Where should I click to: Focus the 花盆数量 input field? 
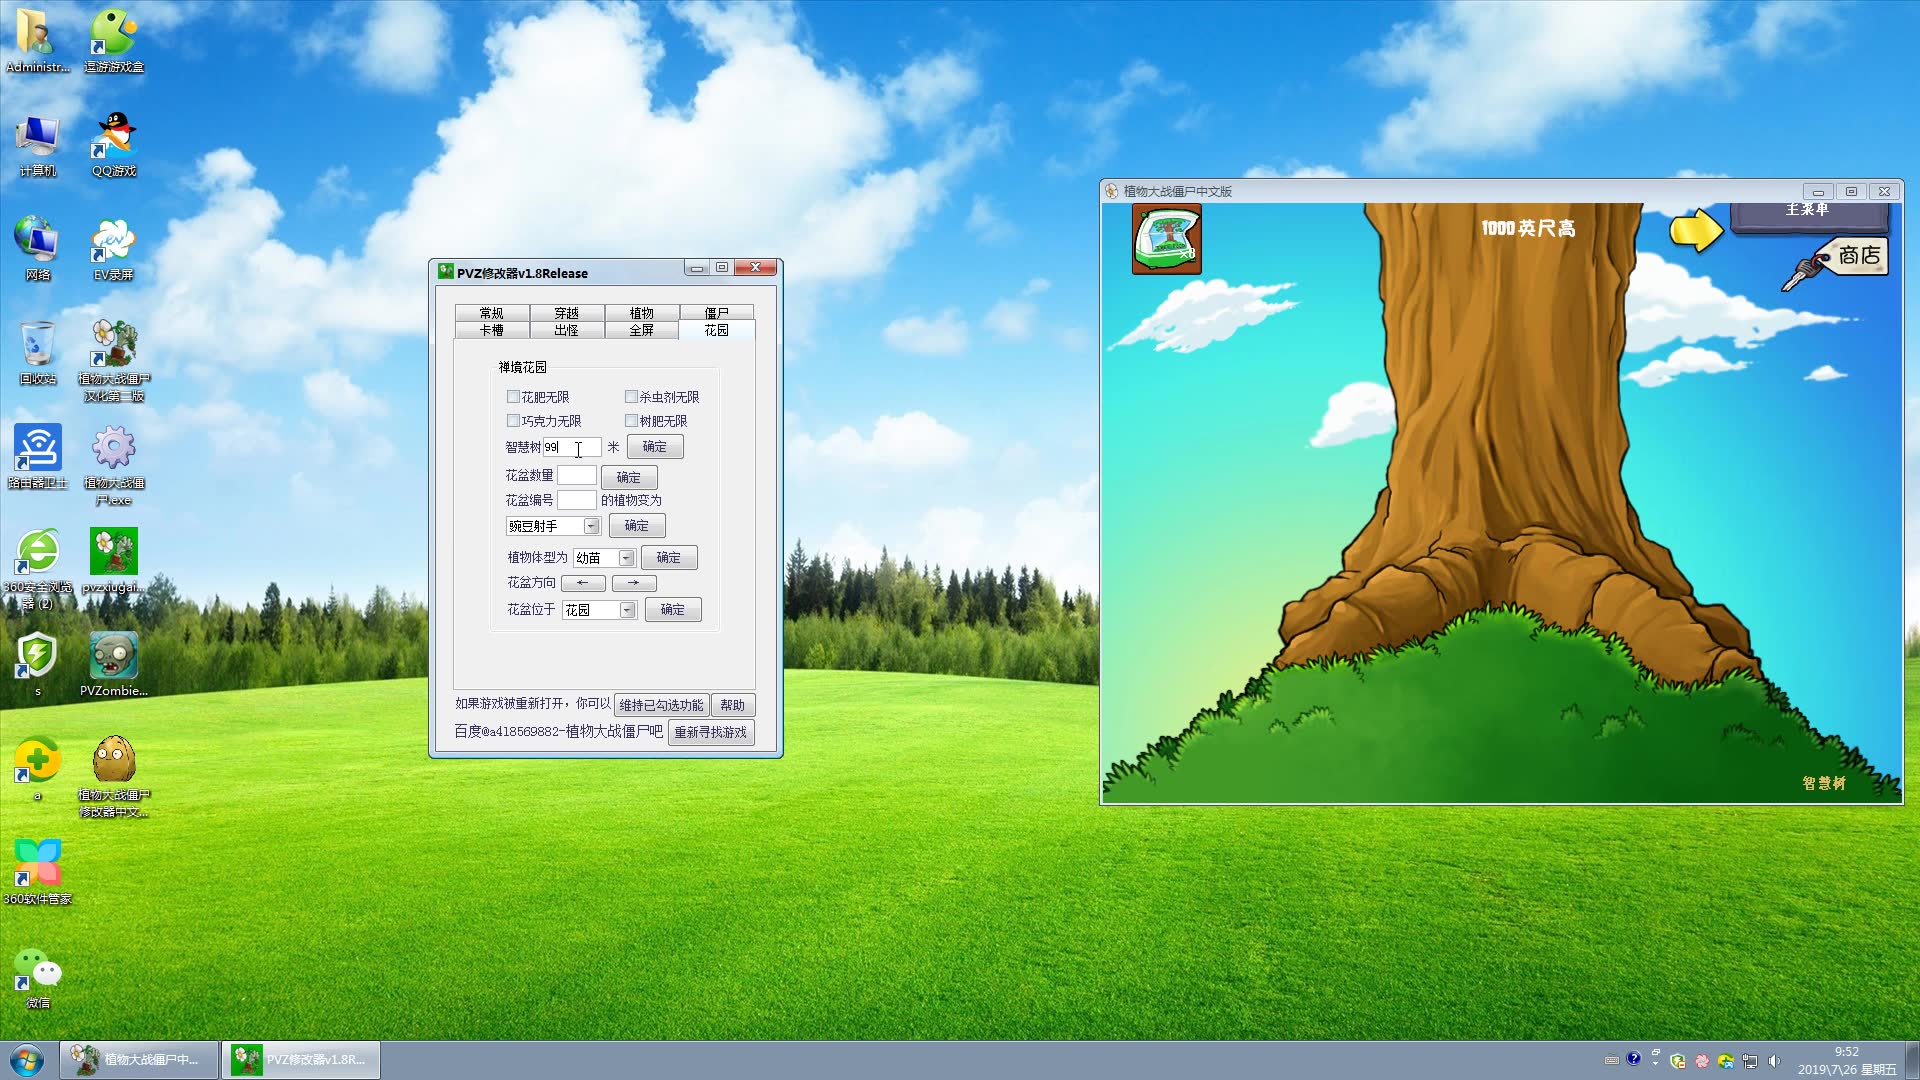[577, 476]
